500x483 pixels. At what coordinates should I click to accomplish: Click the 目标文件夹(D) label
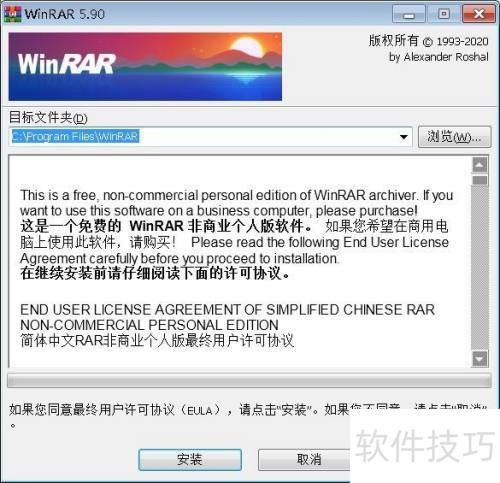tap(48, 117)
